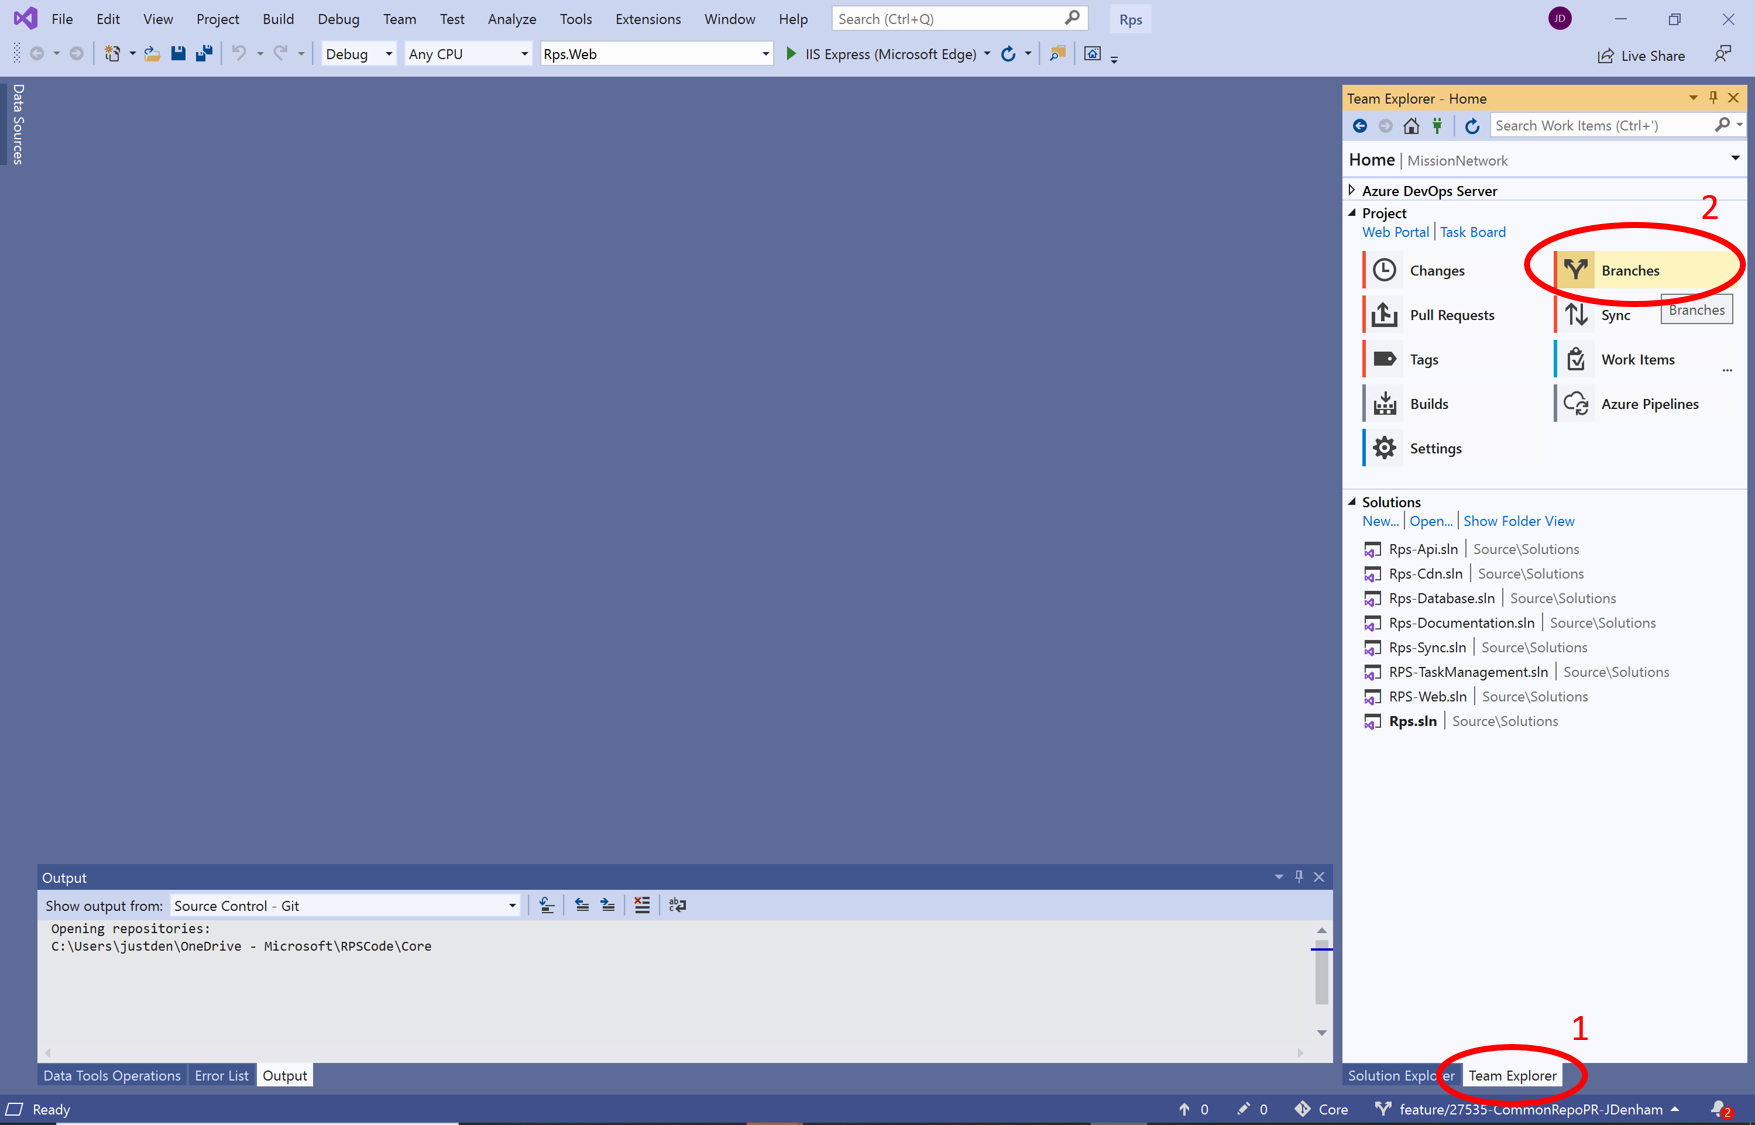Open the Extensions menu

click(647, 19)
